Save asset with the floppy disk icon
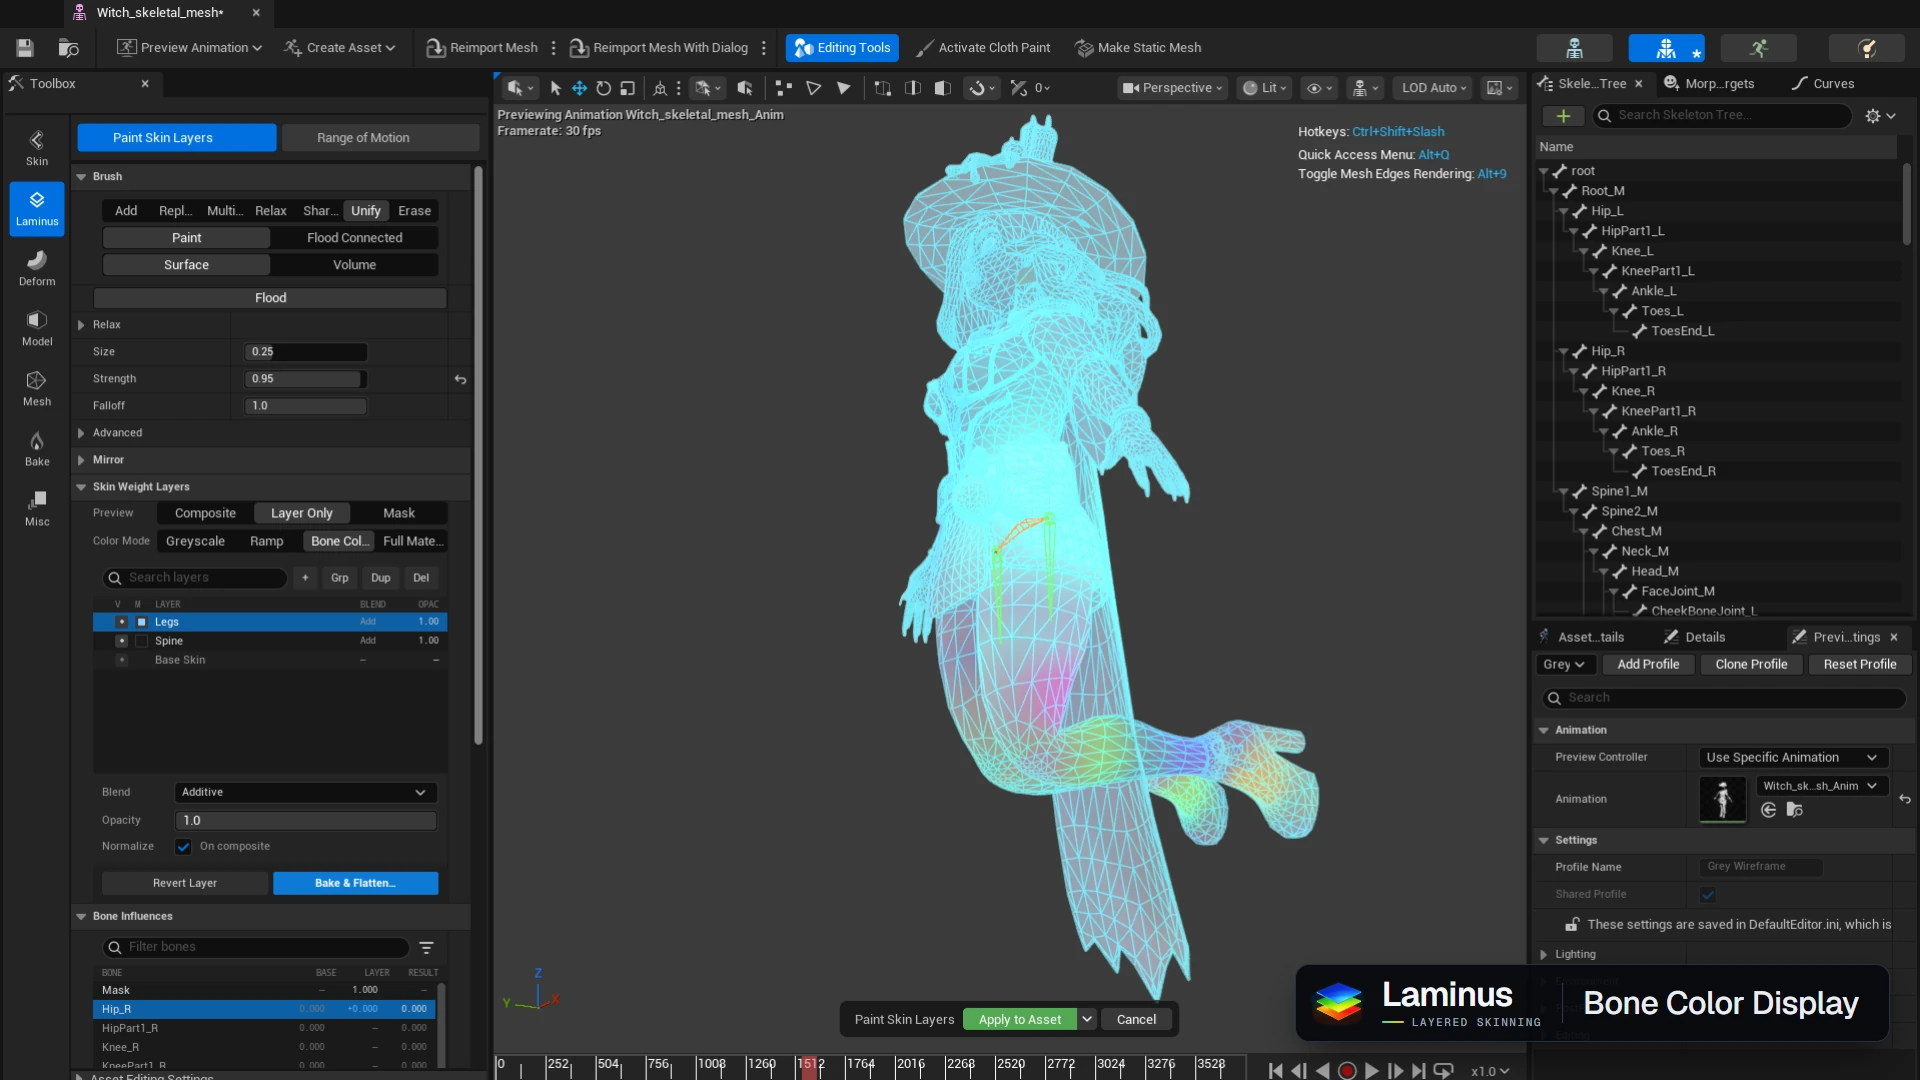This screenshot has height=1080, width=1920. (x=25, y=48)
